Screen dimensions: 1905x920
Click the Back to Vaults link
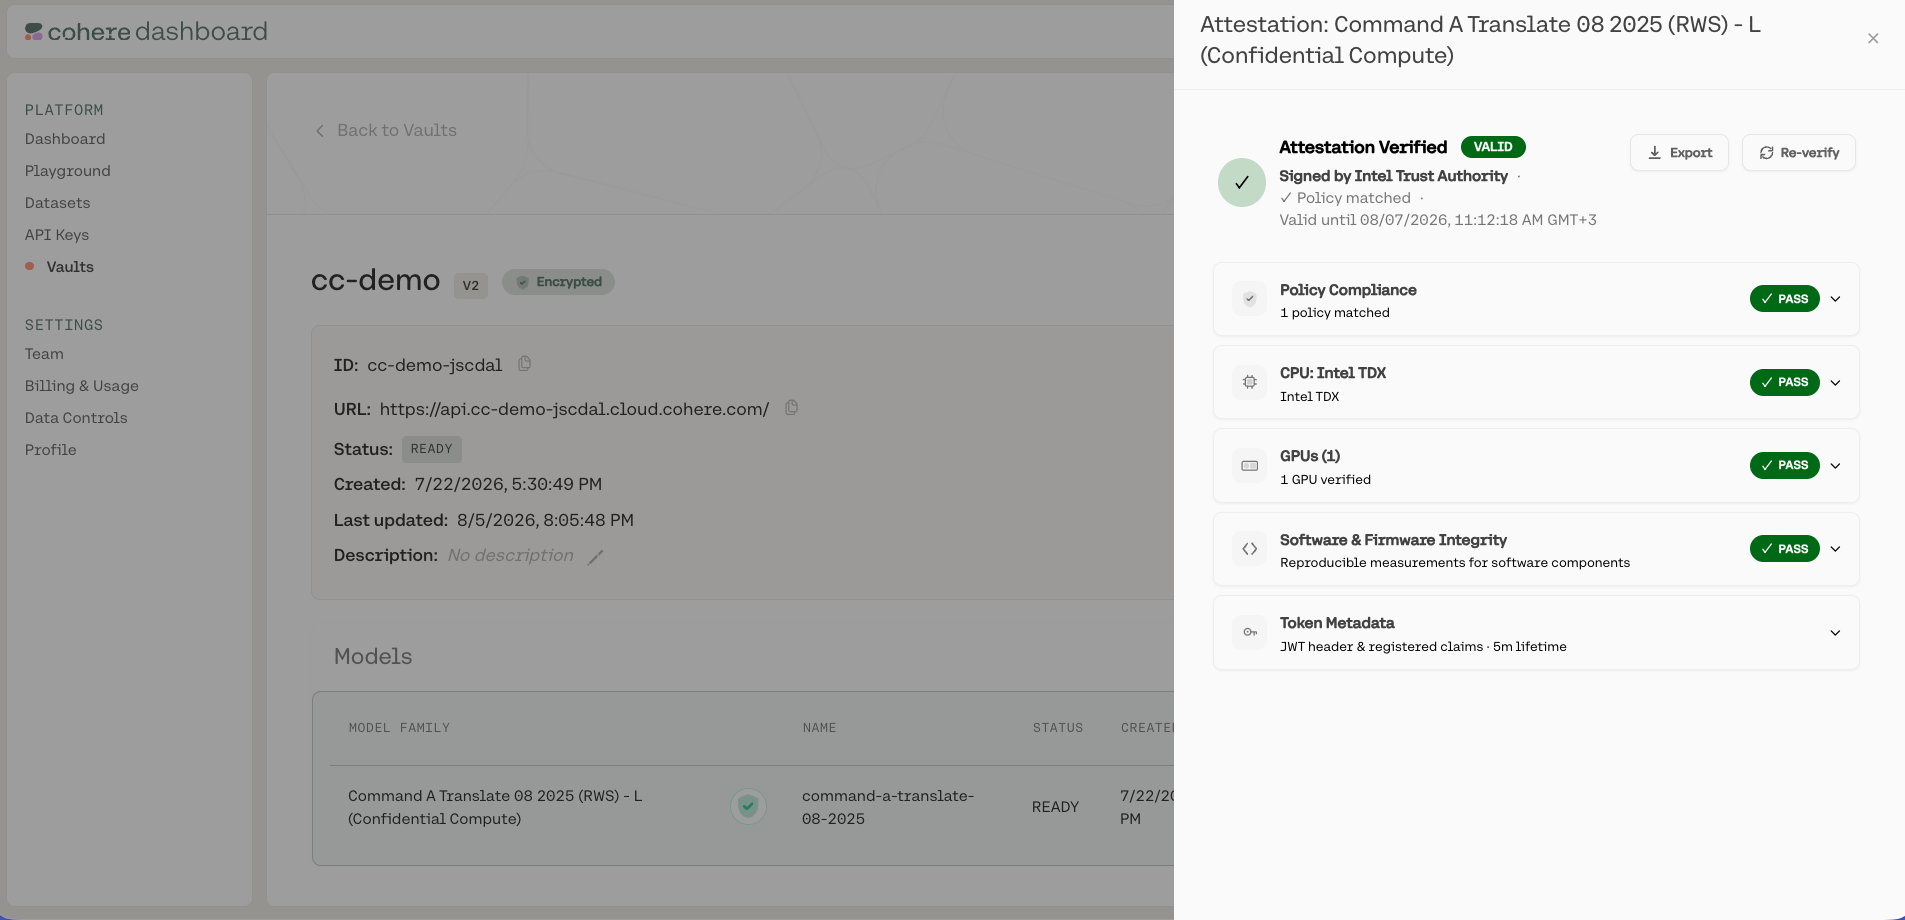(386, 130)
